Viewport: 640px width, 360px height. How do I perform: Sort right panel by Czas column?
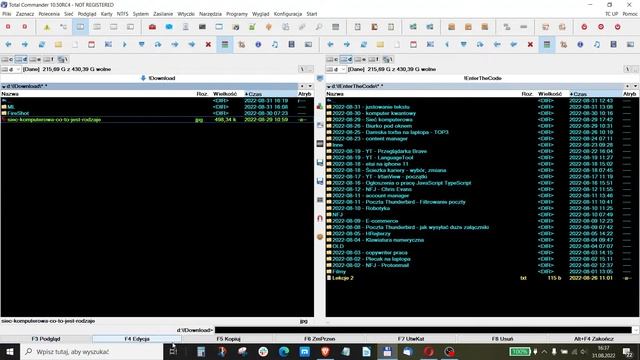(595, 94)
